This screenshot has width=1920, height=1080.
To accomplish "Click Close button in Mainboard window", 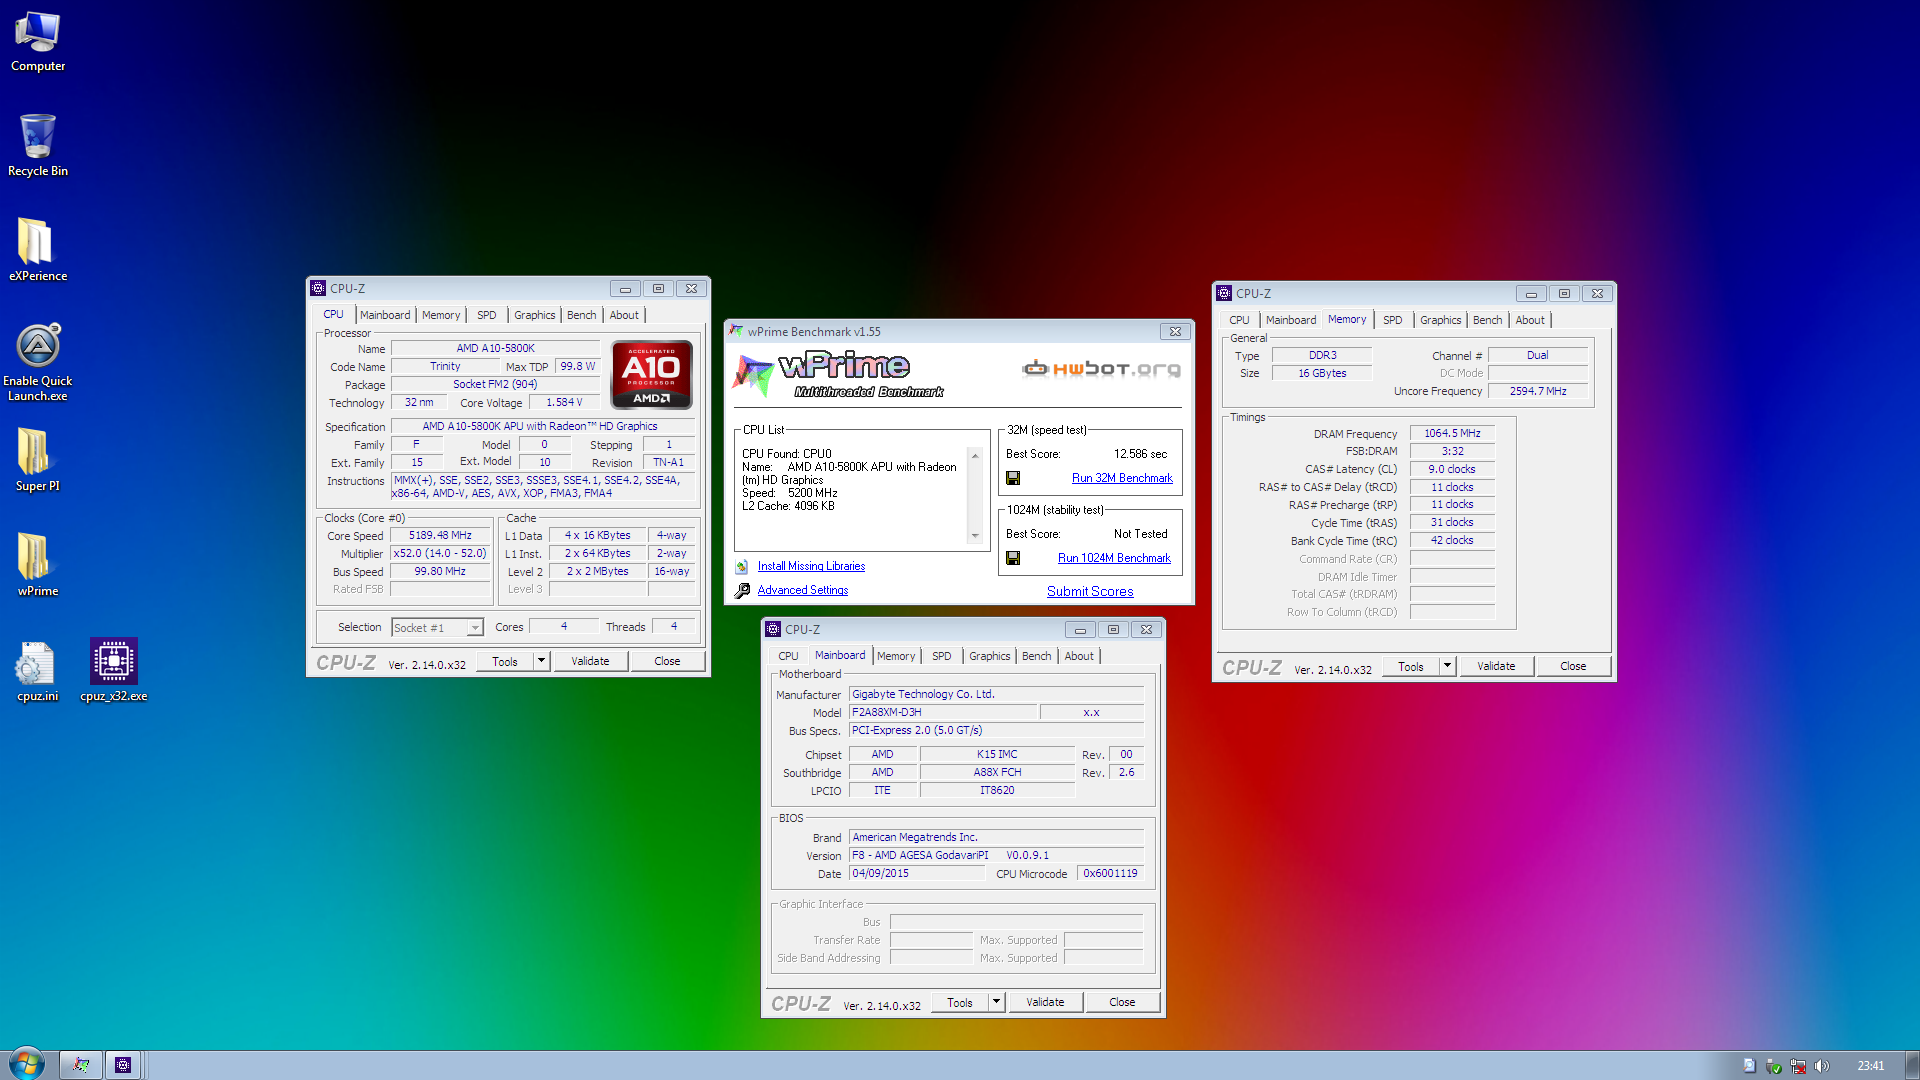I will 1122,1002.
